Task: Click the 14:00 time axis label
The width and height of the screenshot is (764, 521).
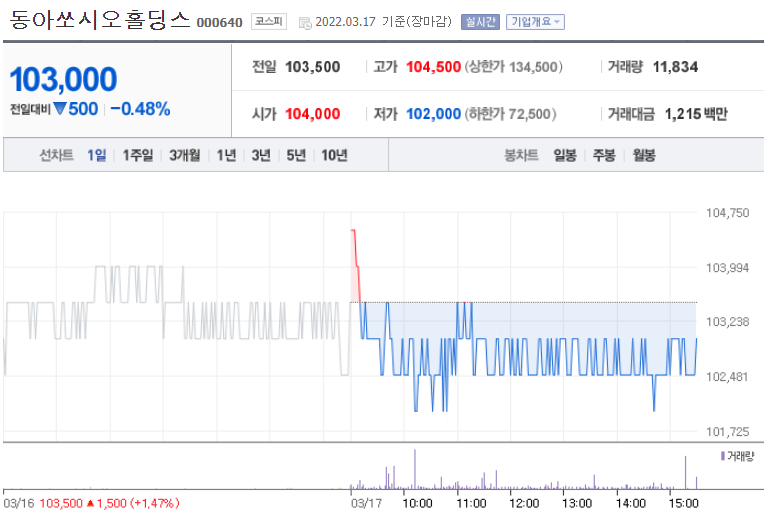Action: click(631, 503)
